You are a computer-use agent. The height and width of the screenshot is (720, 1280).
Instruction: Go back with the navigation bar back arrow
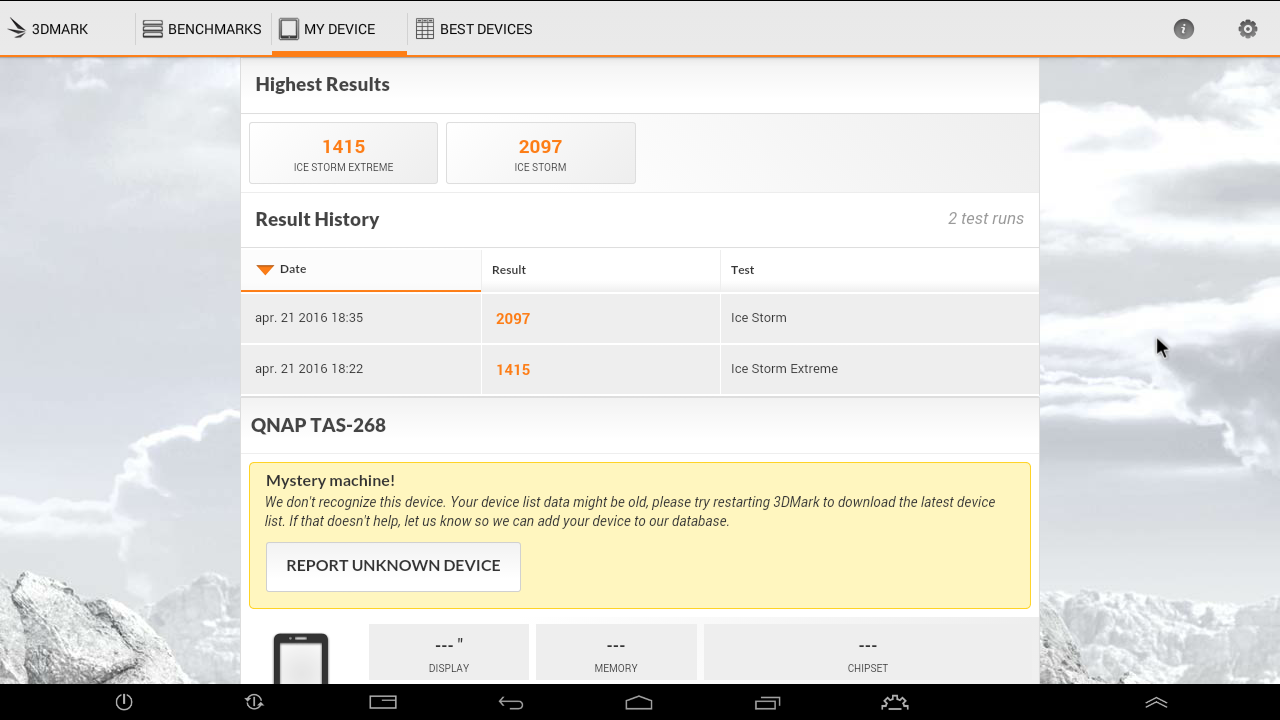(x=511, y=703)
